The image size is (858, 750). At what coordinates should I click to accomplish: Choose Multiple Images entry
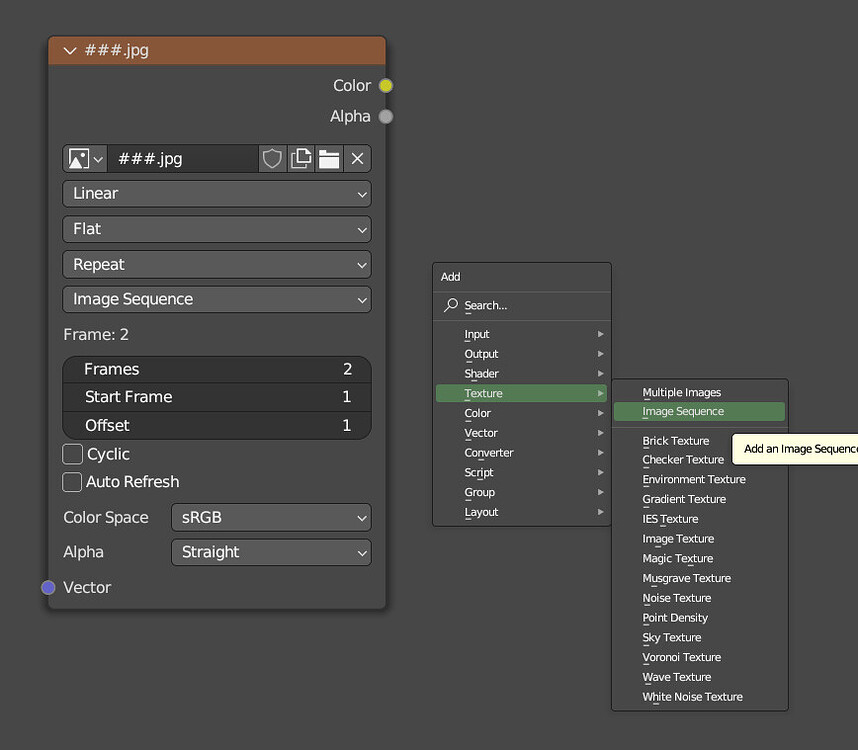(699, 392)
